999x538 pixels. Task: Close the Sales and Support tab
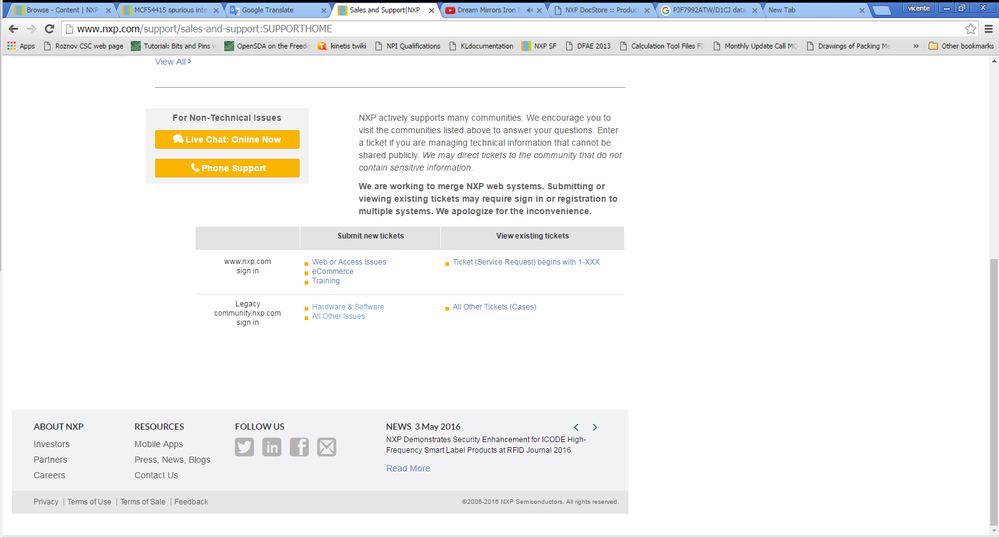[x=431, y=10]
